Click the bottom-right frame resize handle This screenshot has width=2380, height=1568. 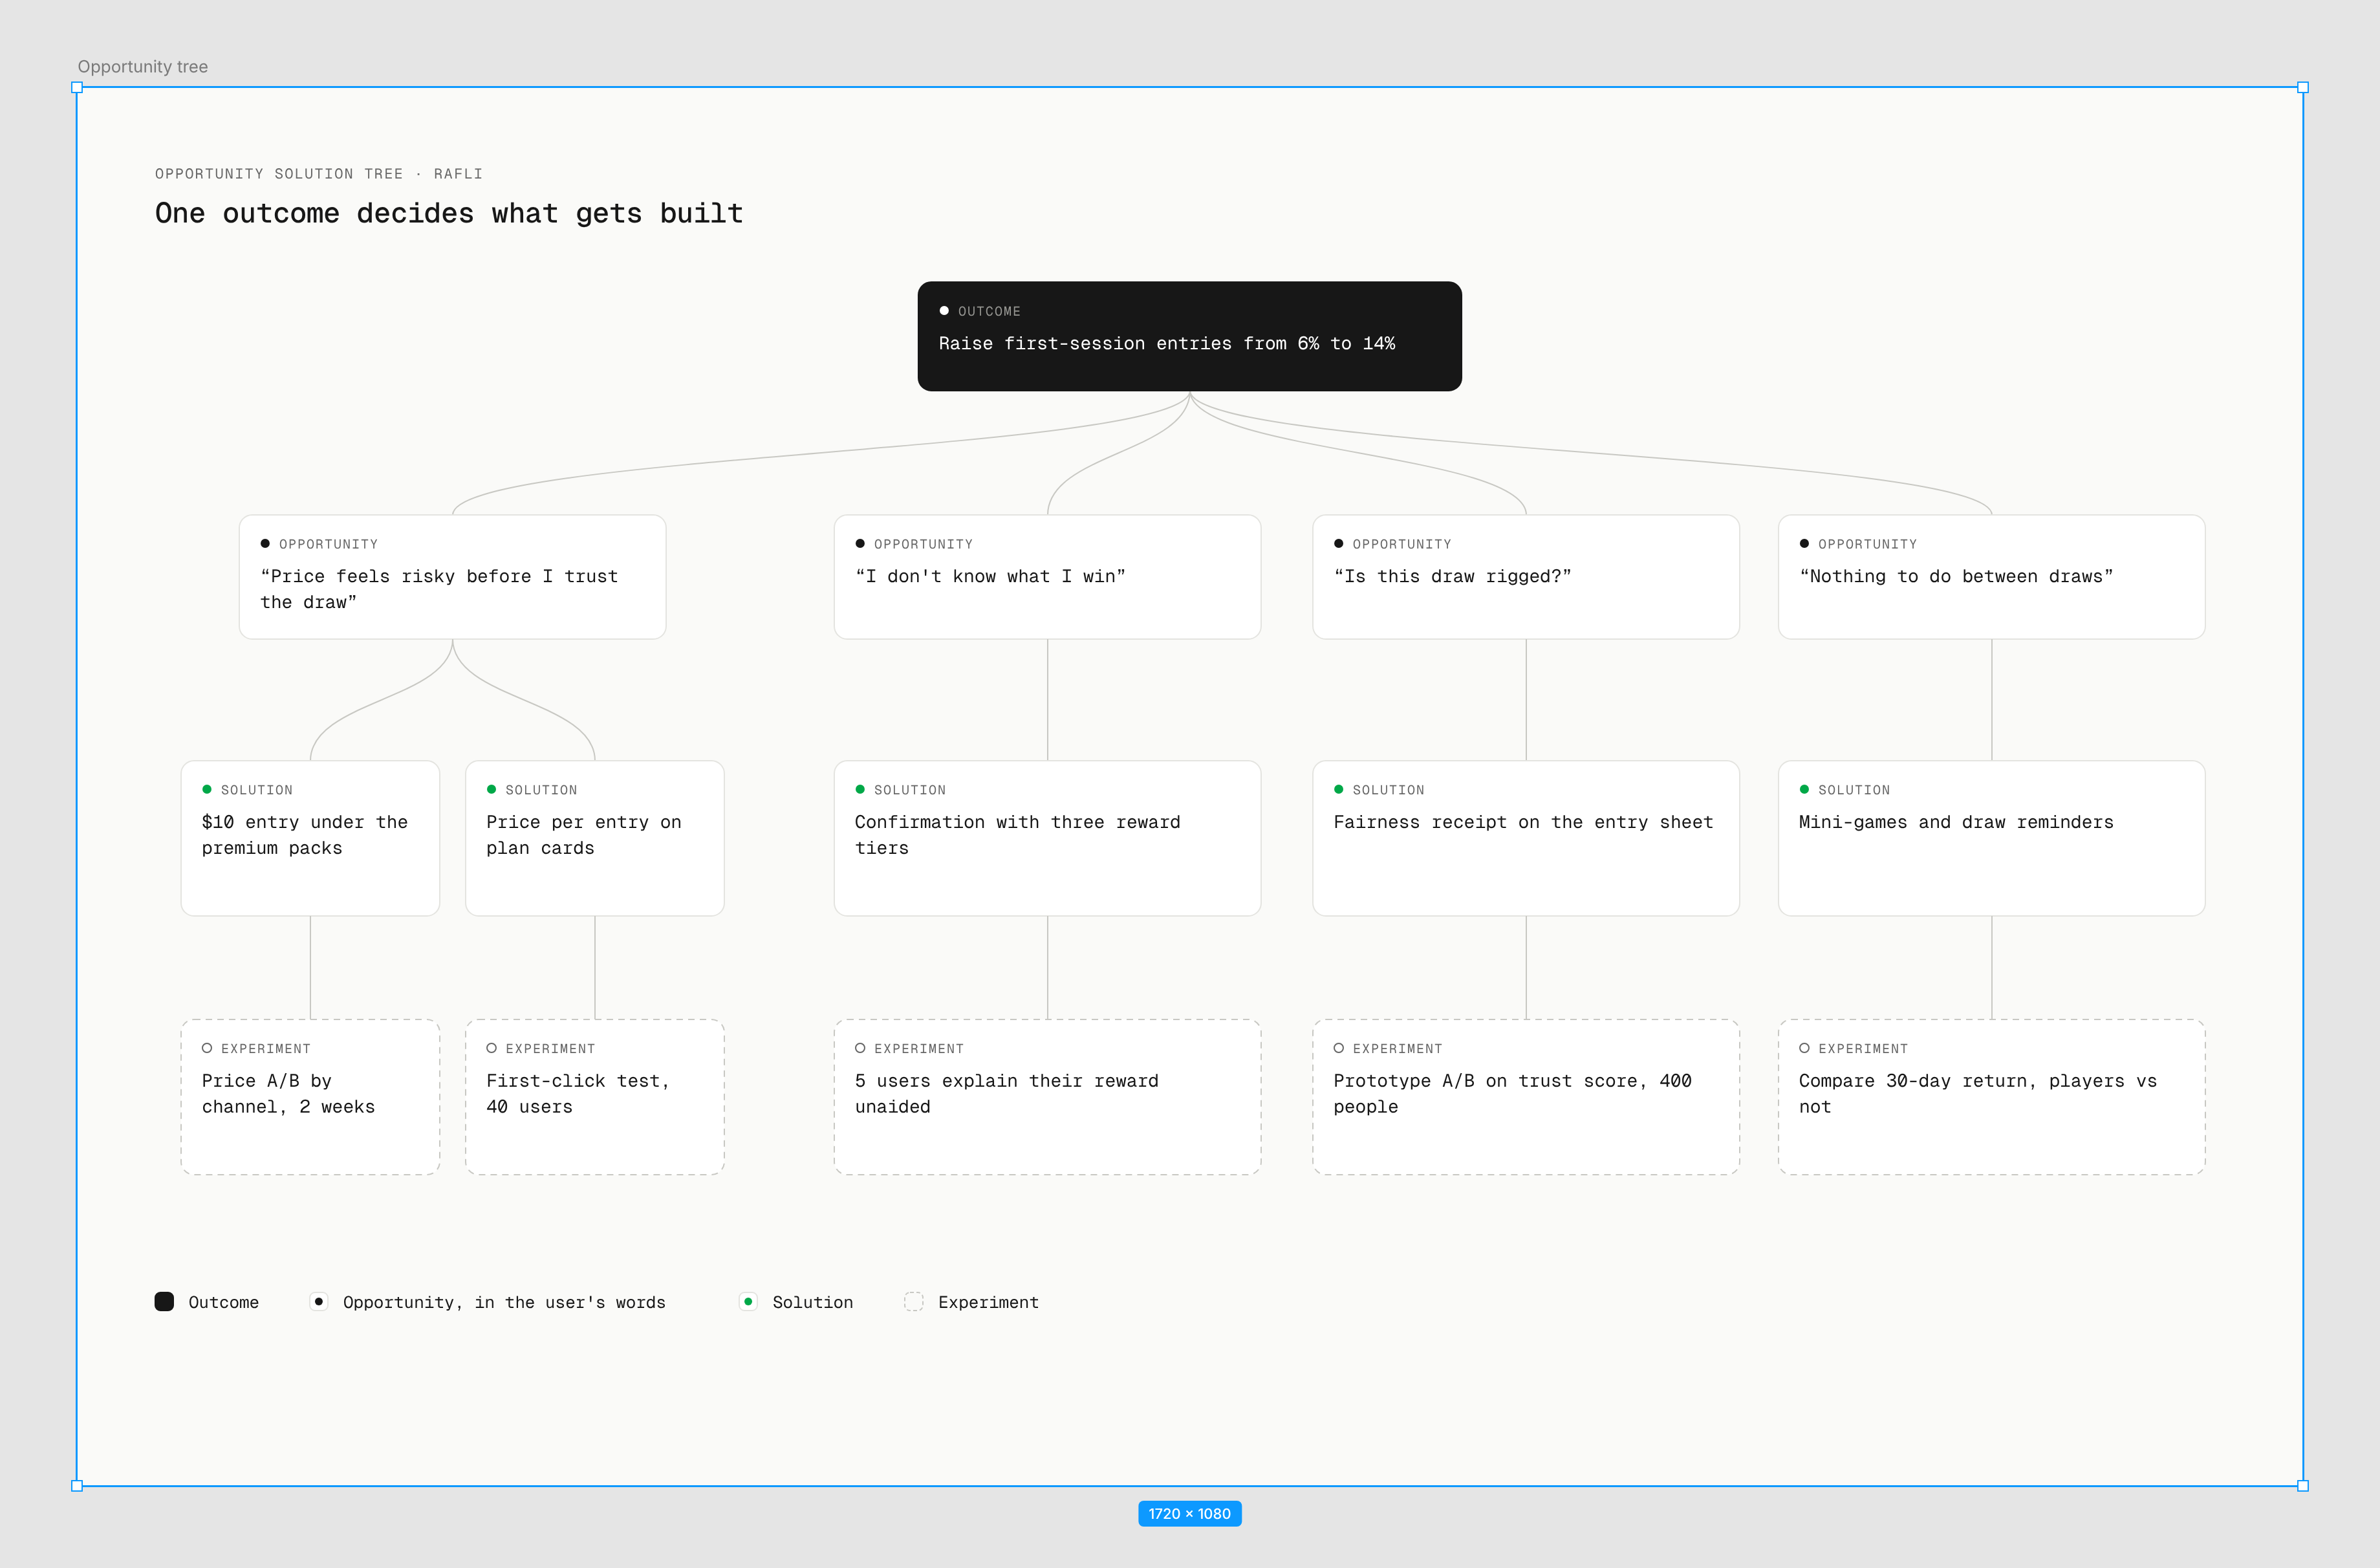pos(2303,1486)
